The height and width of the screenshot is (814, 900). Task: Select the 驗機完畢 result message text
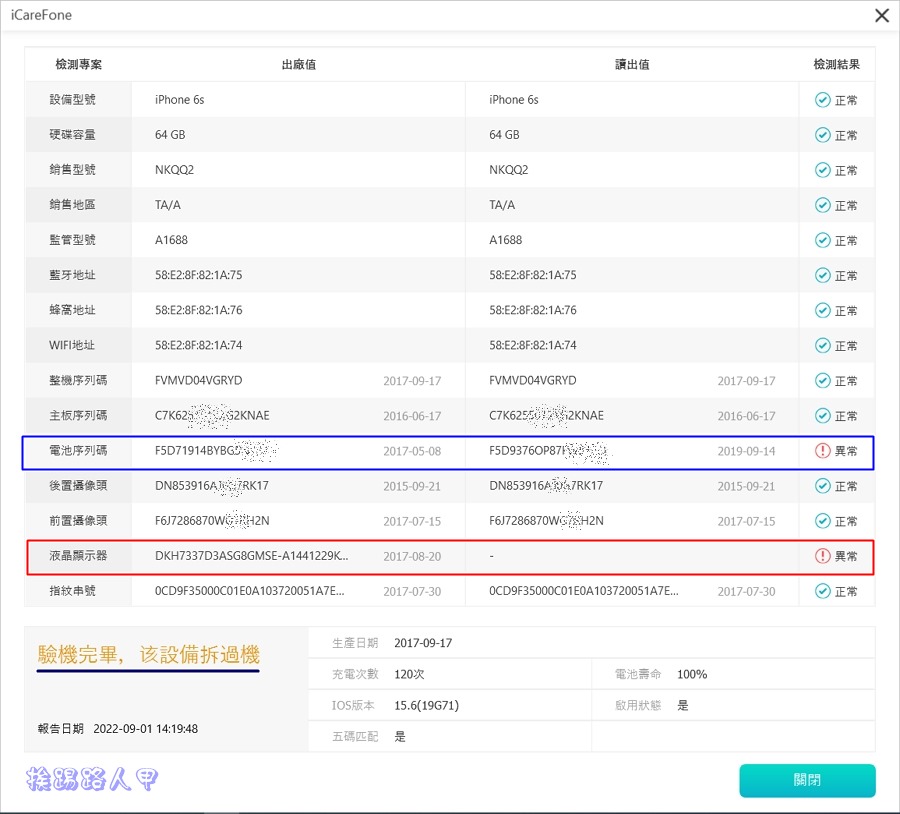[x=148, y=655]
